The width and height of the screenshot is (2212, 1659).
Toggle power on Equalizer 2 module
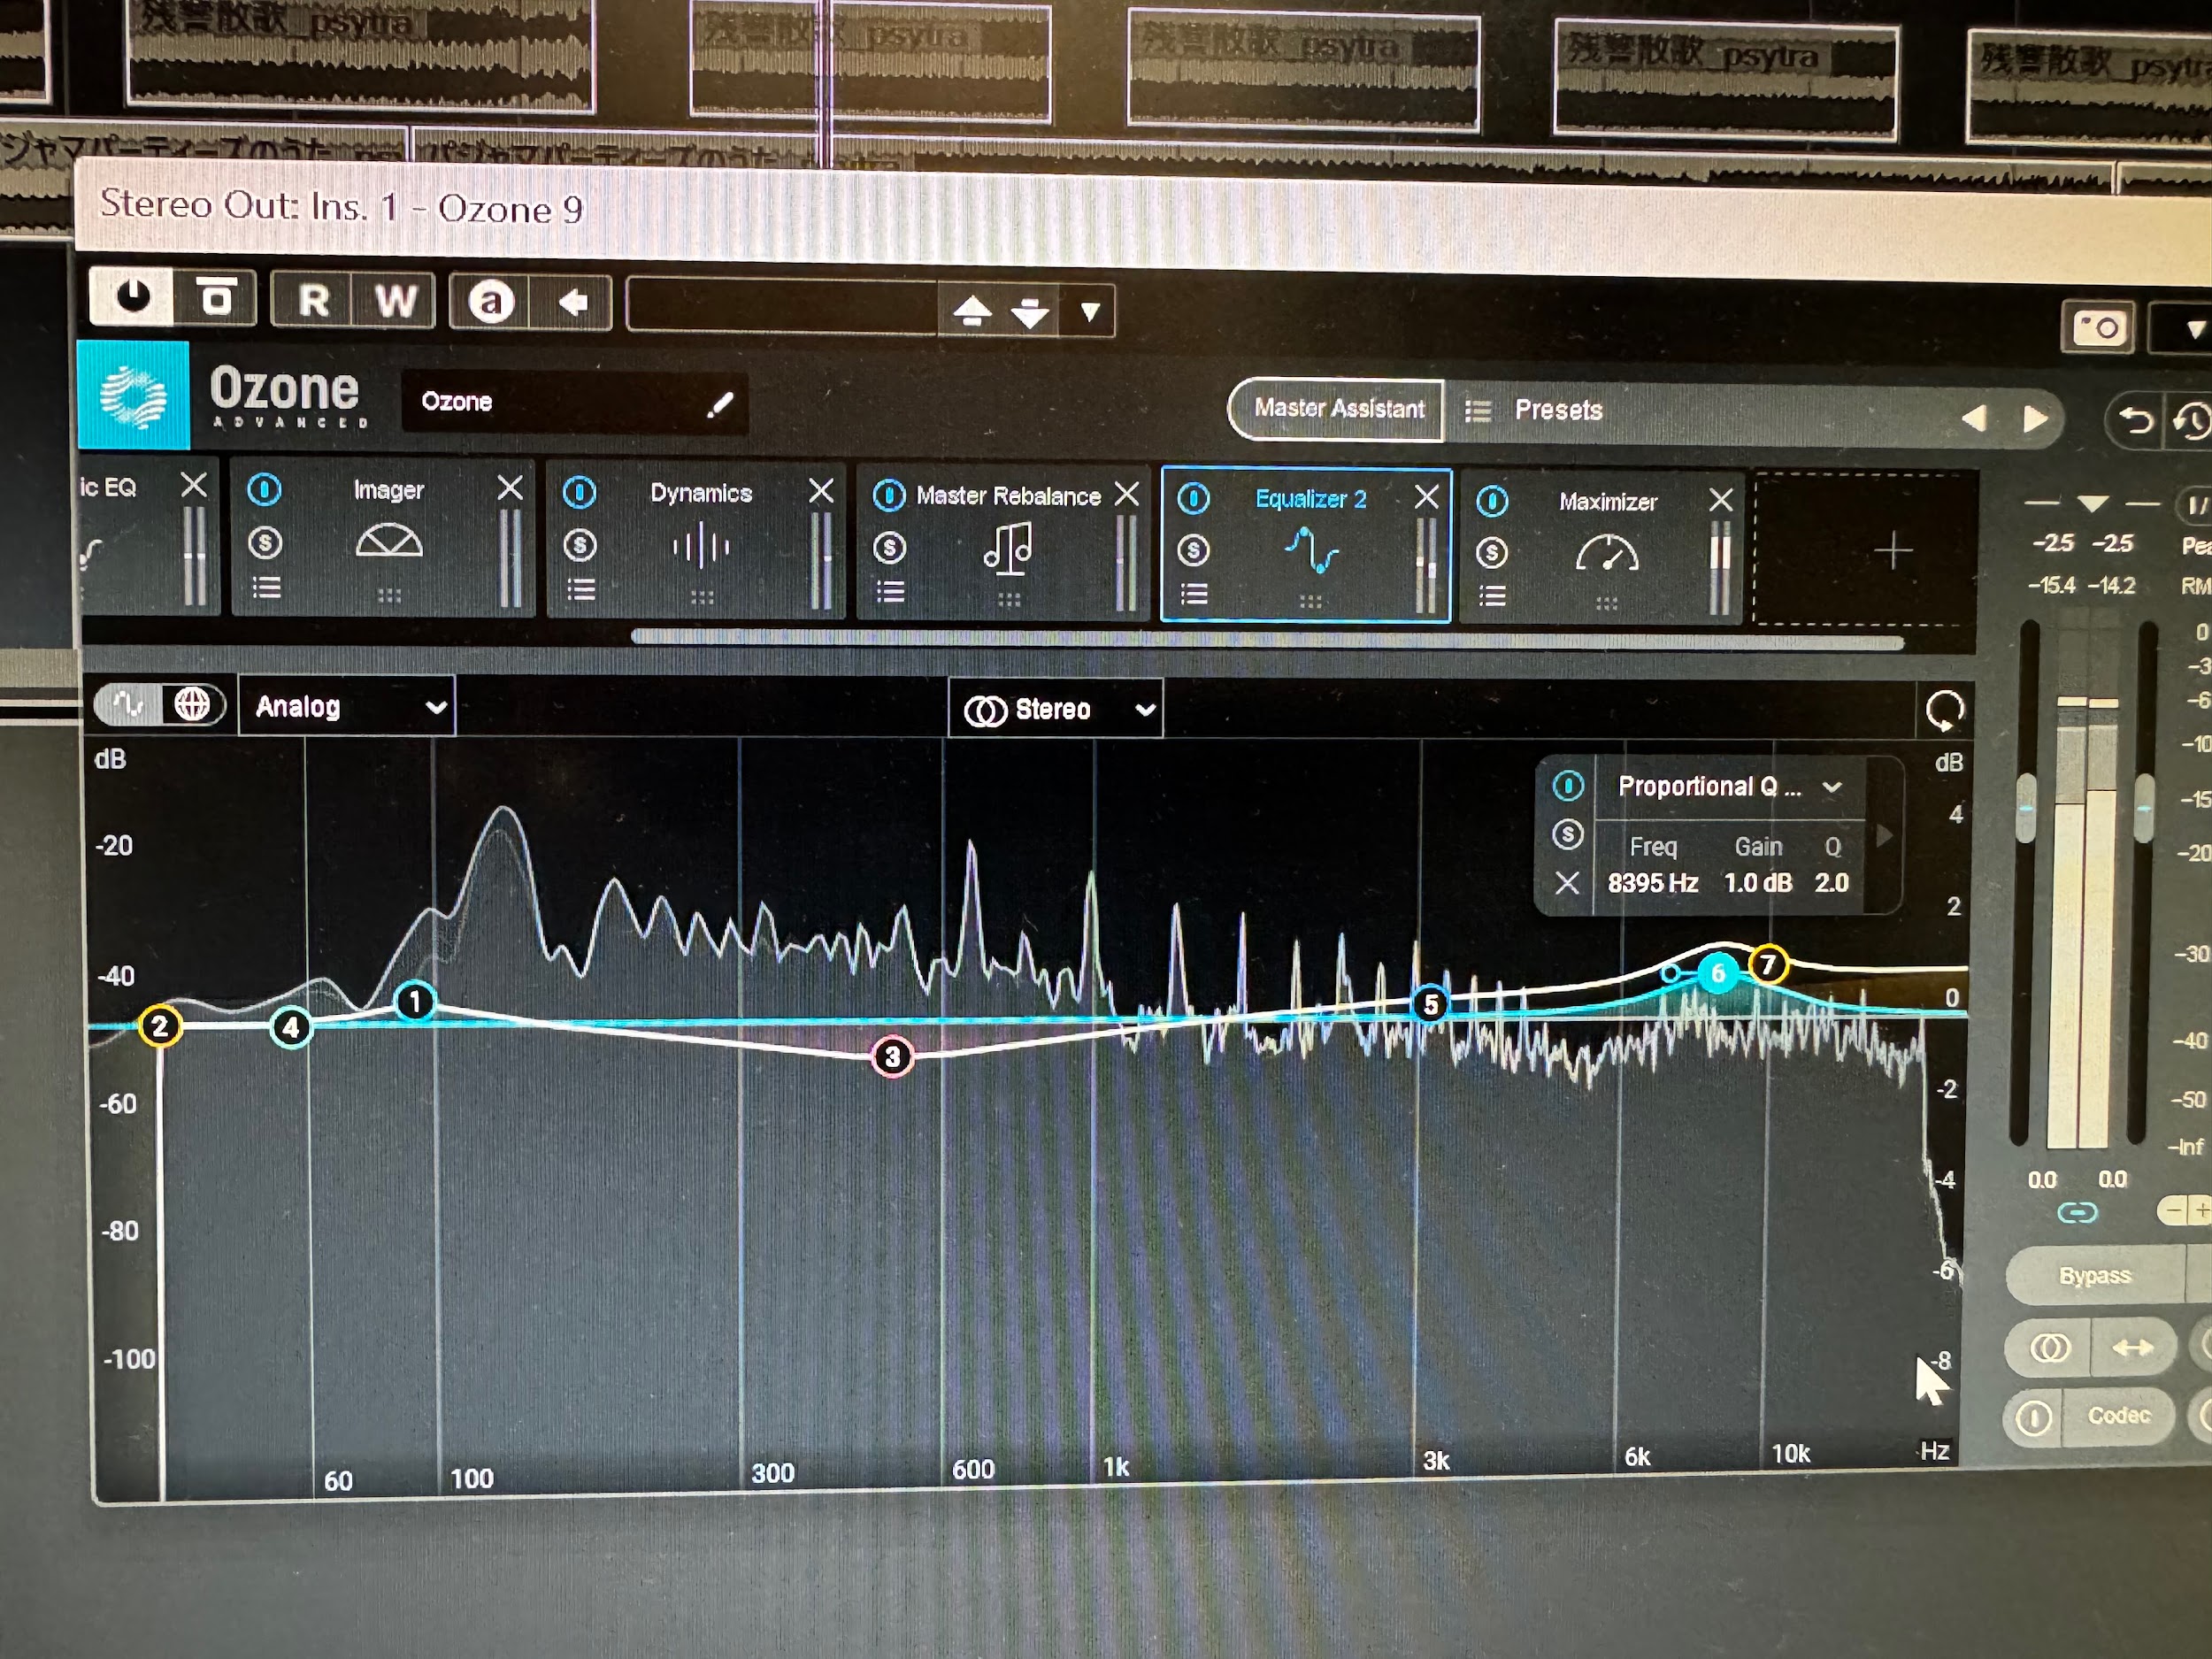coord(1193,498)
